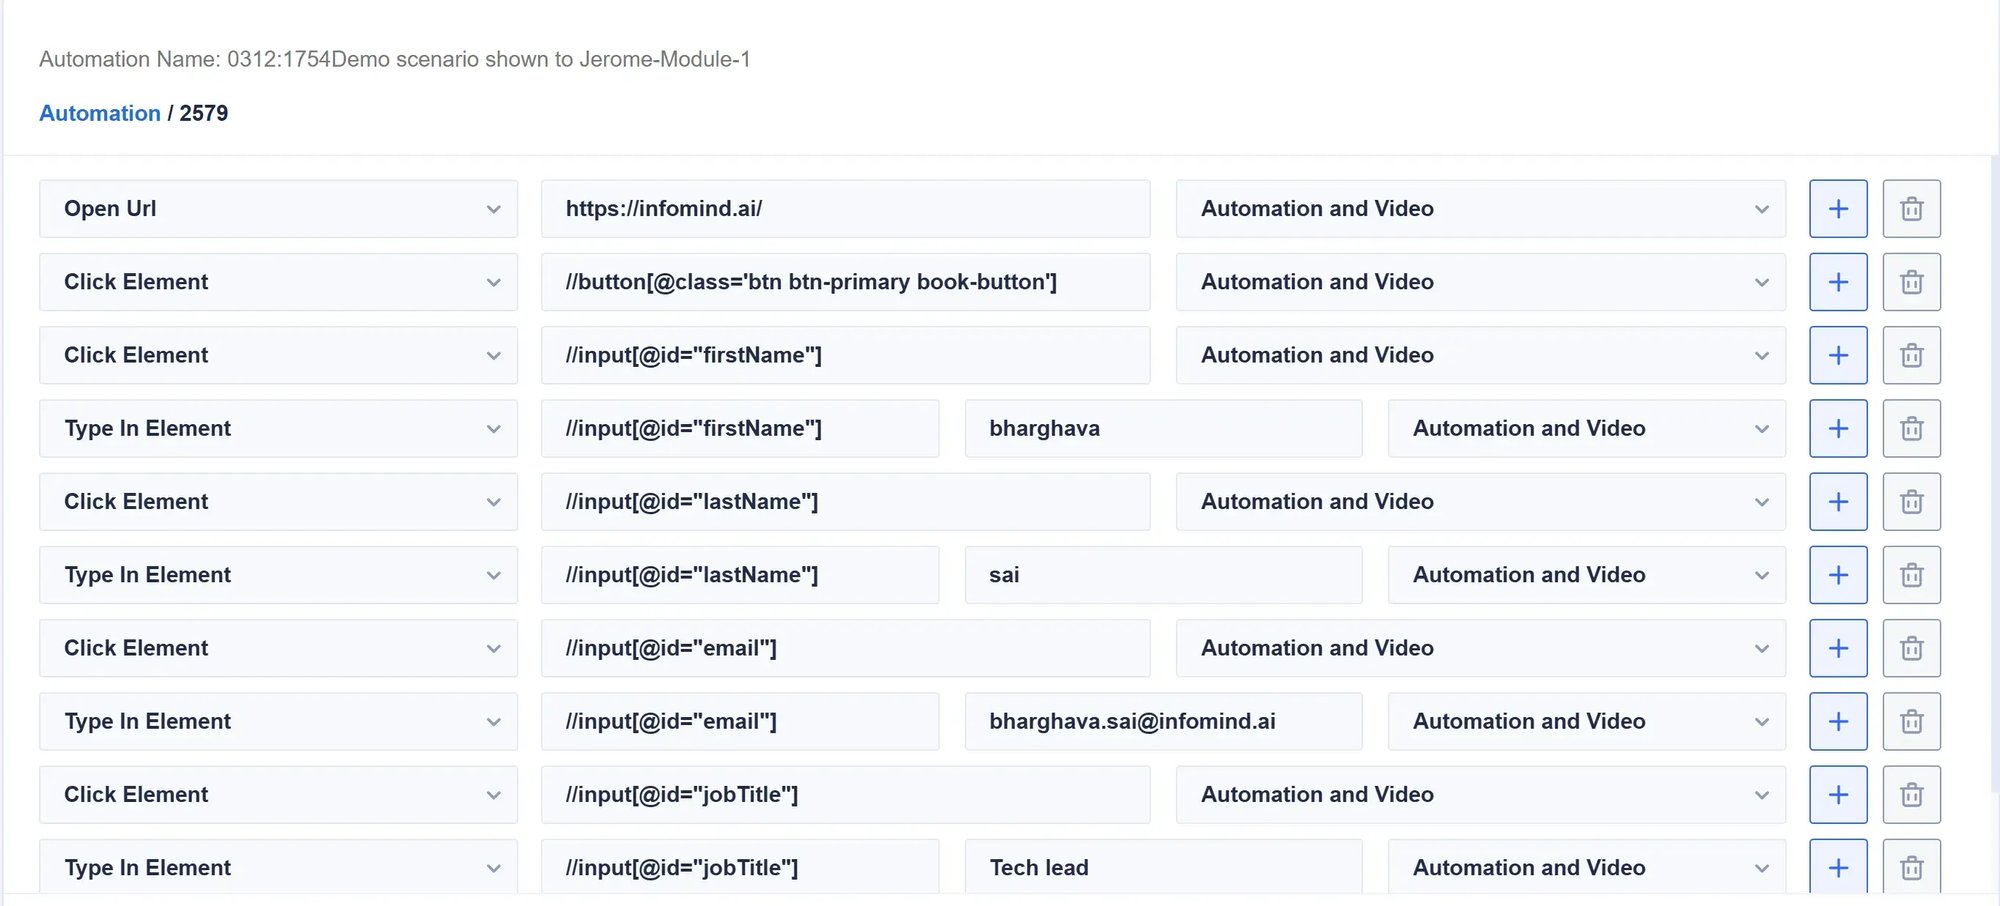Add a new step below the Open Url row

click(x=1838, y=208)
